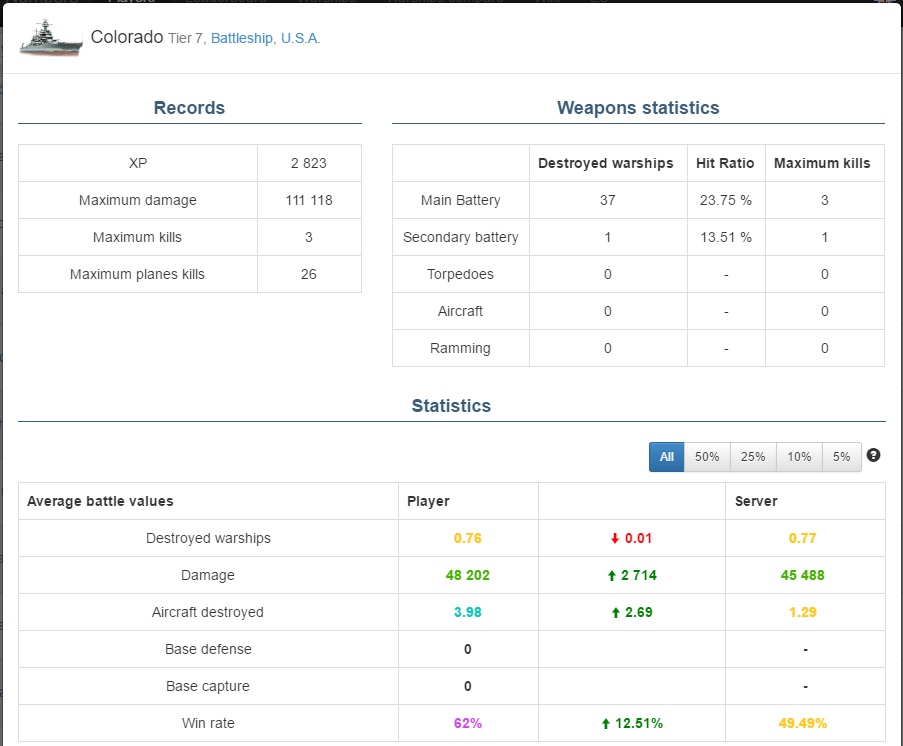Switch statistics filter to 50%
The width and height of the screenshot is (903, 746).
[707, 457]
